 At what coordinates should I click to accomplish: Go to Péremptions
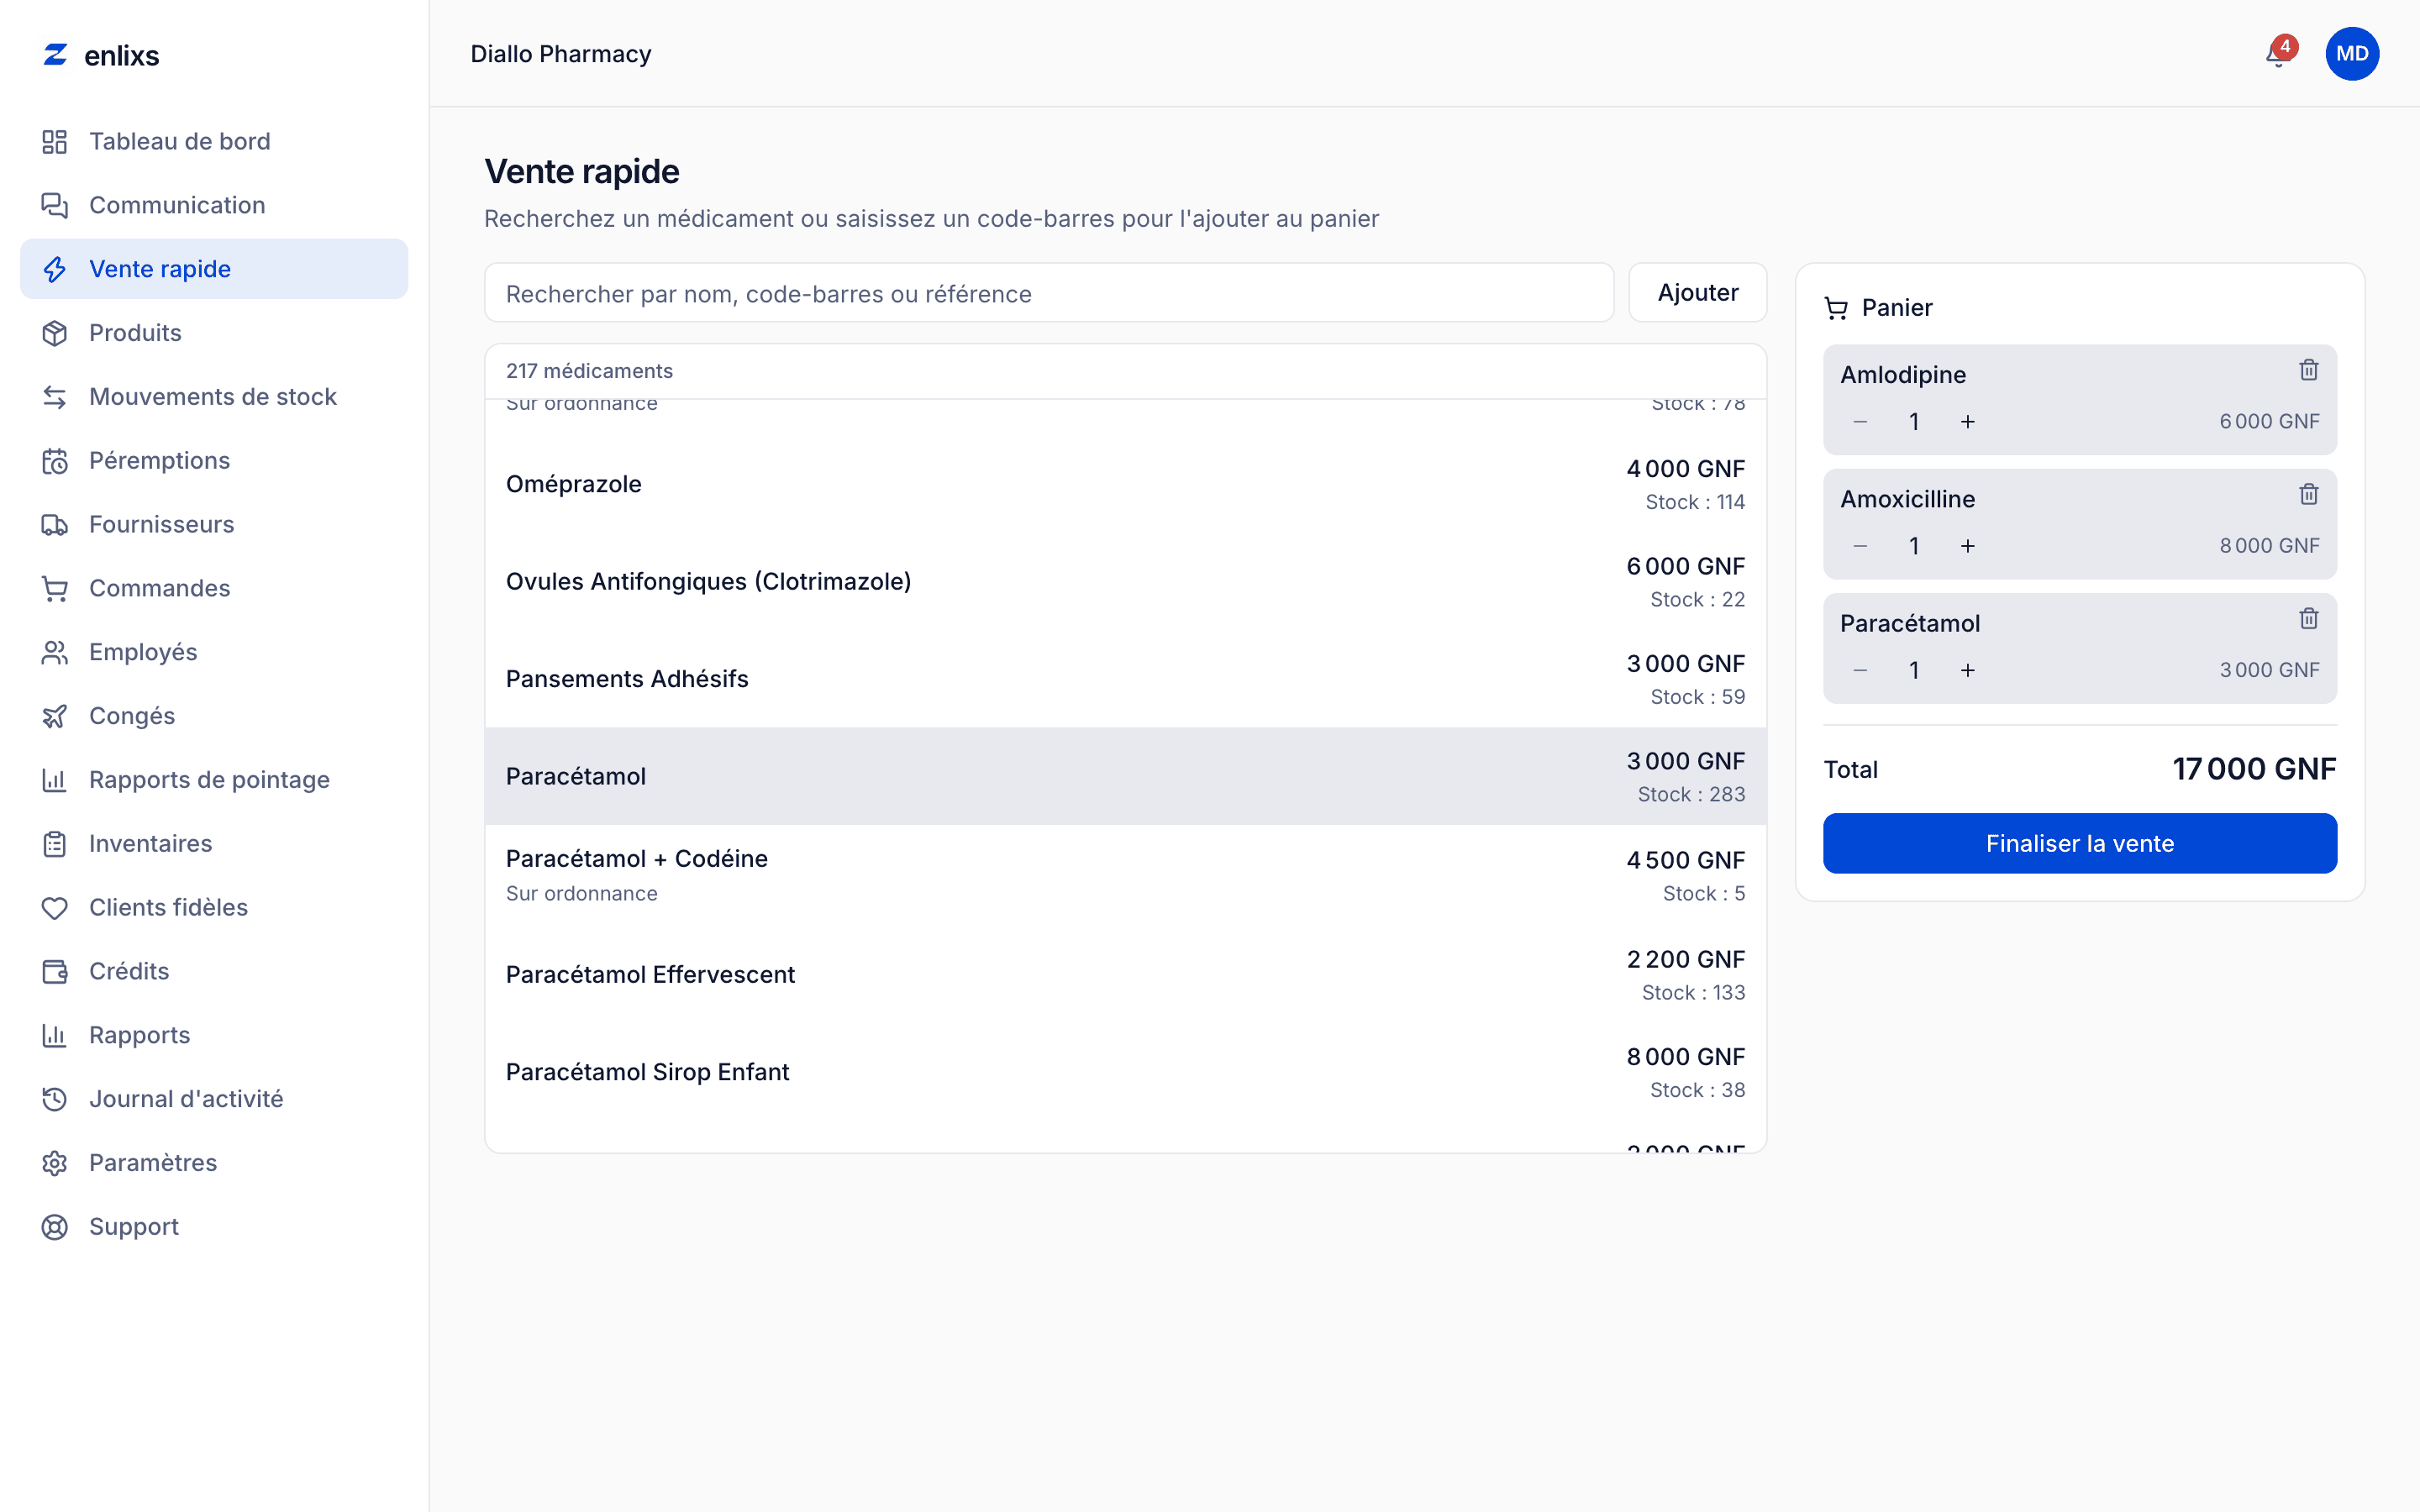tap(214, 460)
